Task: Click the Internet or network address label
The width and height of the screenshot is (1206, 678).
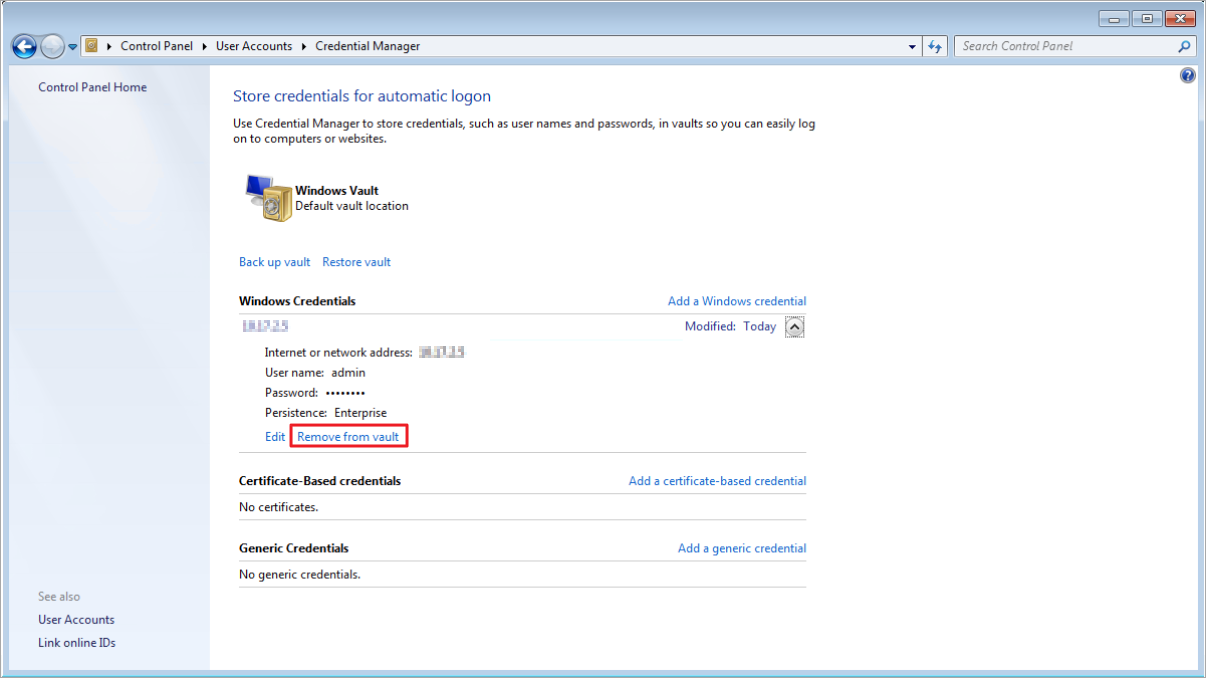Action: [x=338, y=352]
